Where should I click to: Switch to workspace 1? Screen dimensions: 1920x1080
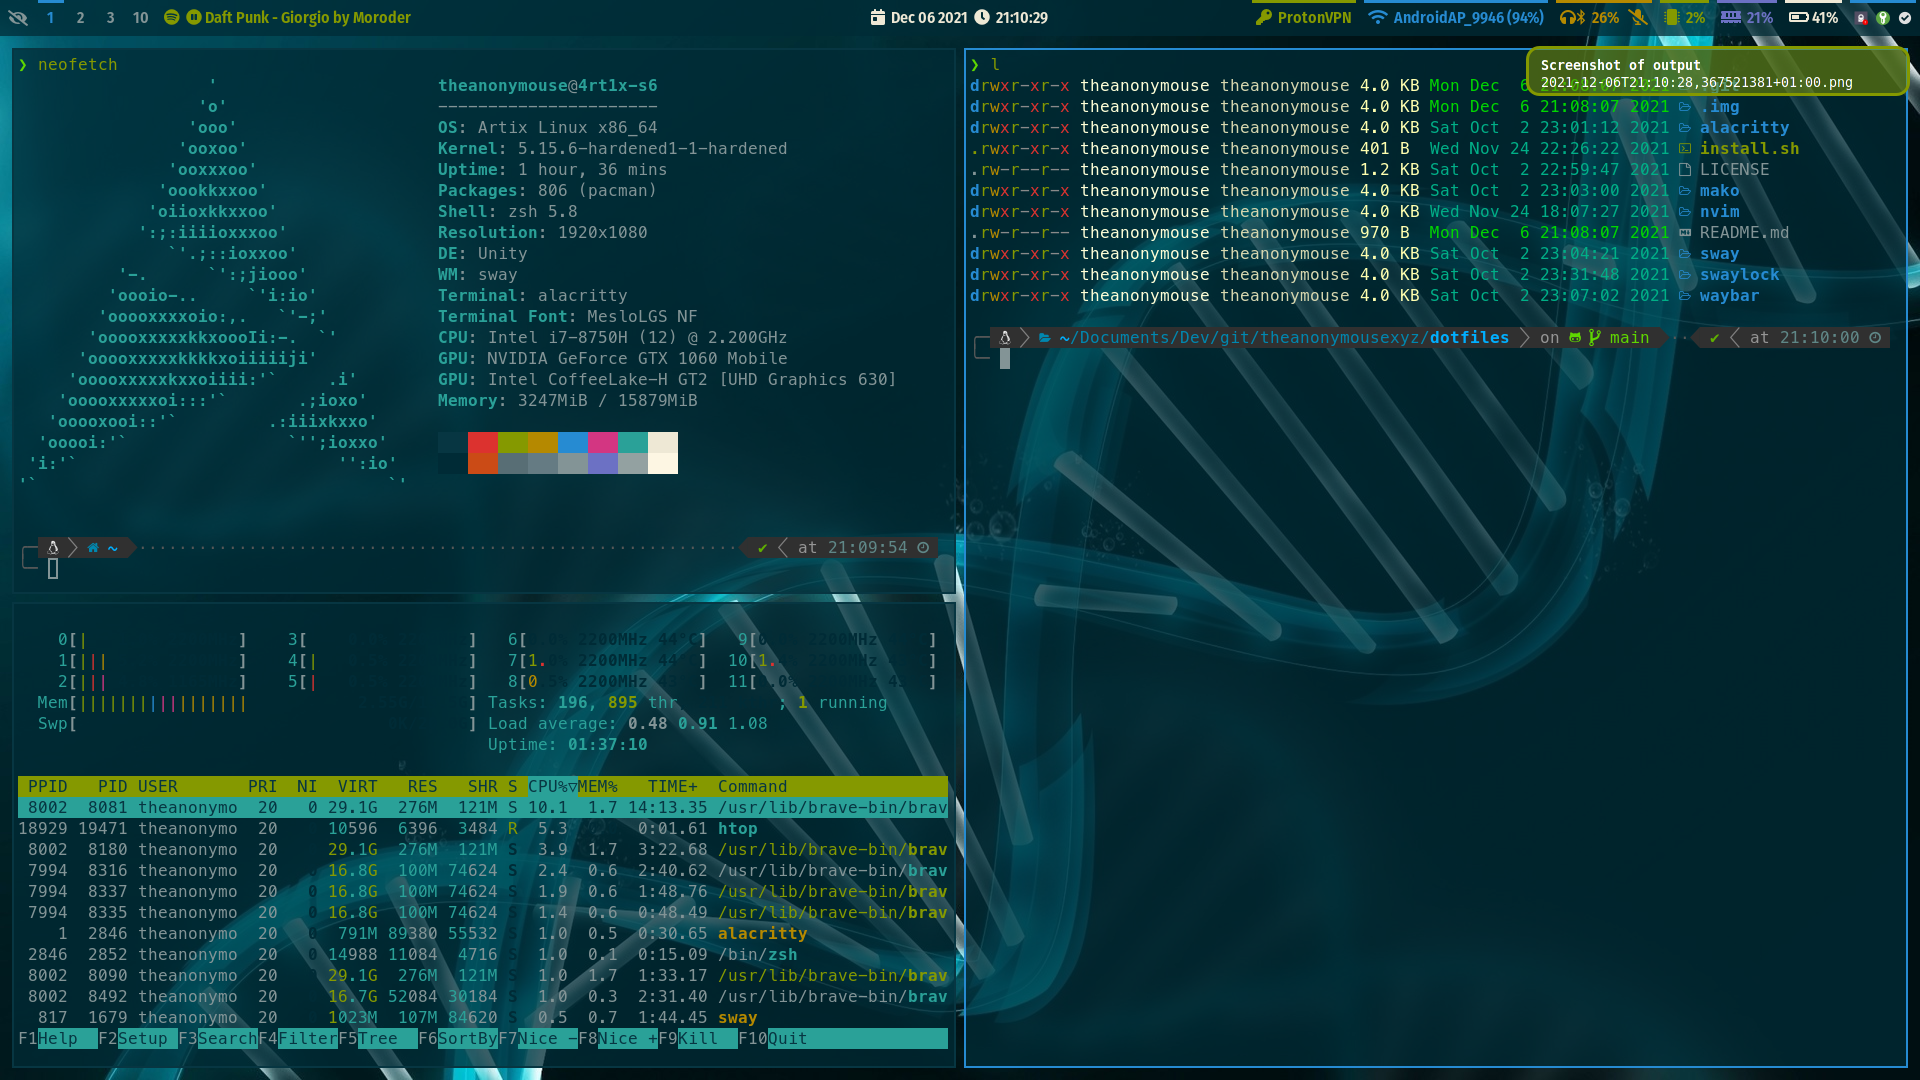[50, 17]
